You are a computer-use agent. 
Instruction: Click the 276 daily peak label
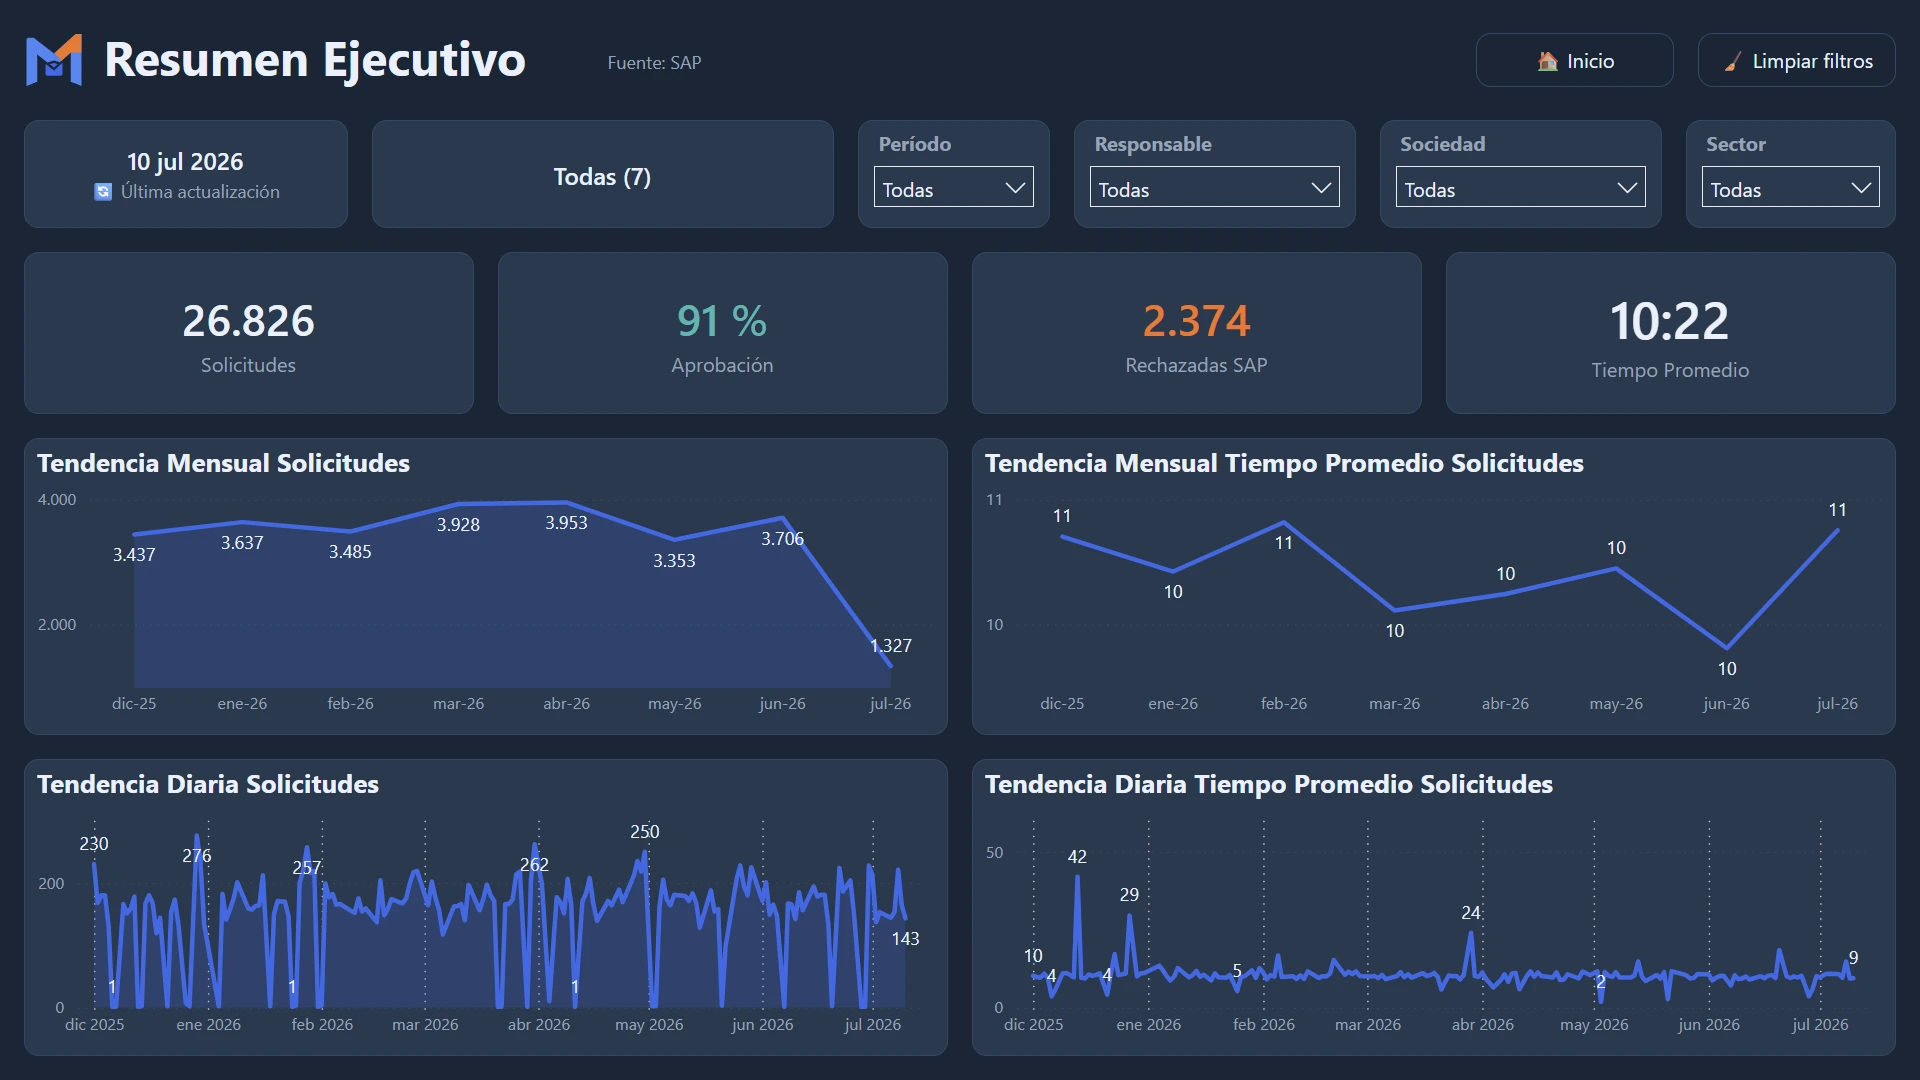coord(197,856)
